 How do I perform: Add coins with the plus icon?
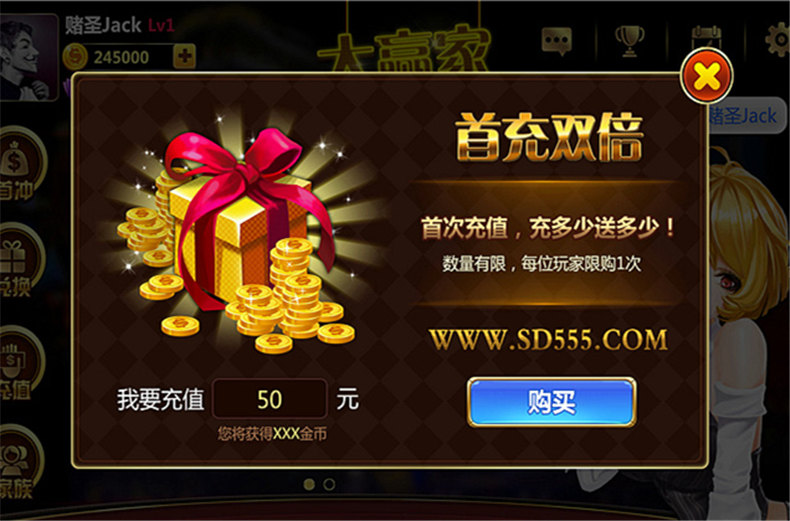[x=184, y=56]
